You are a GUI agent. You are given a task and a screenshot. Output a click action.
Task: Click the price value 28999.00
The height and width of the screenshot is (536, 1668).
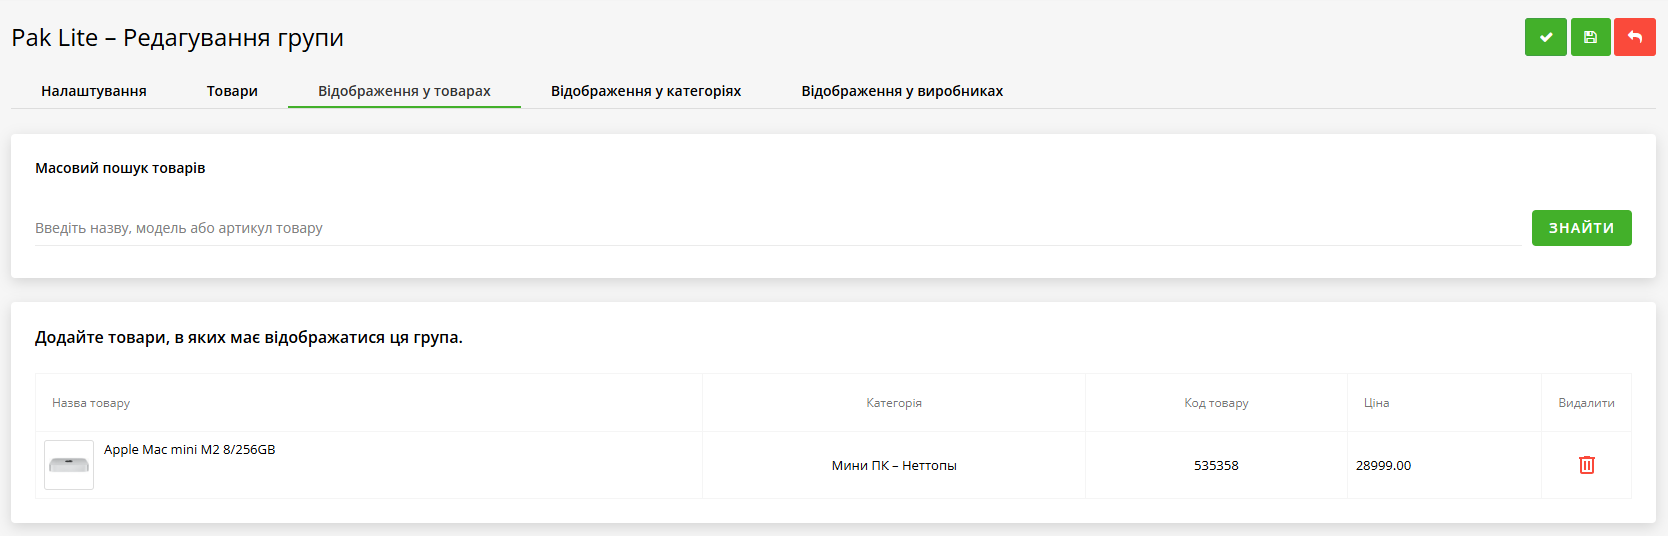pyautogui.click(x=1383, y=466)
